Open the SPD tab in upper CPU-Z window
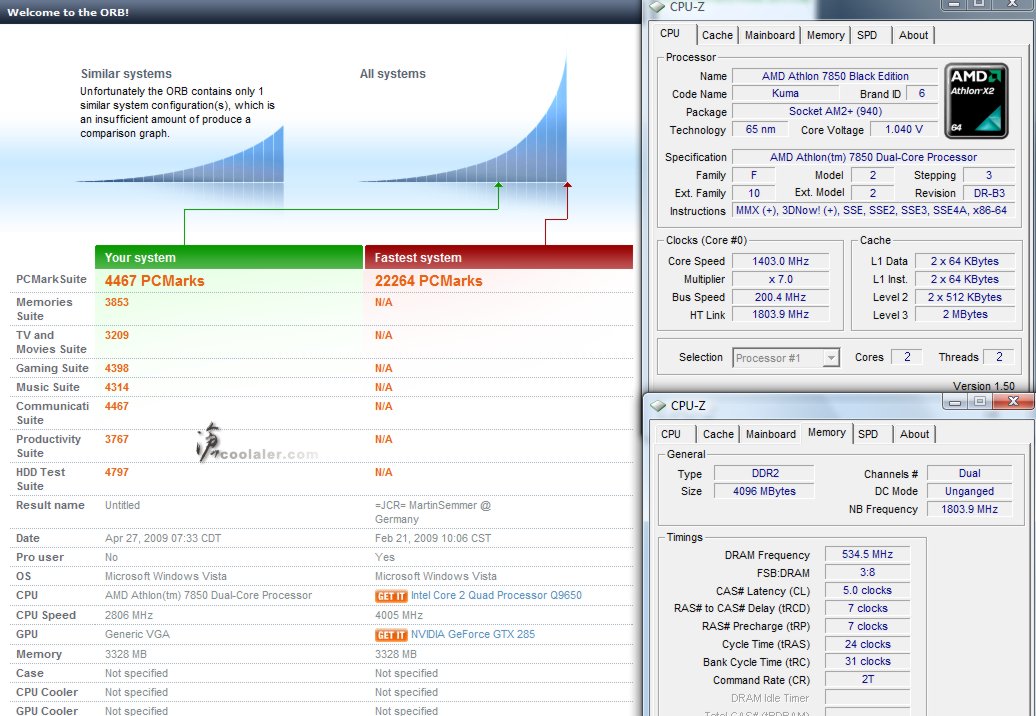Viewport: 1036px width, 716px height. pyautogui.click(x=867, y=35)
